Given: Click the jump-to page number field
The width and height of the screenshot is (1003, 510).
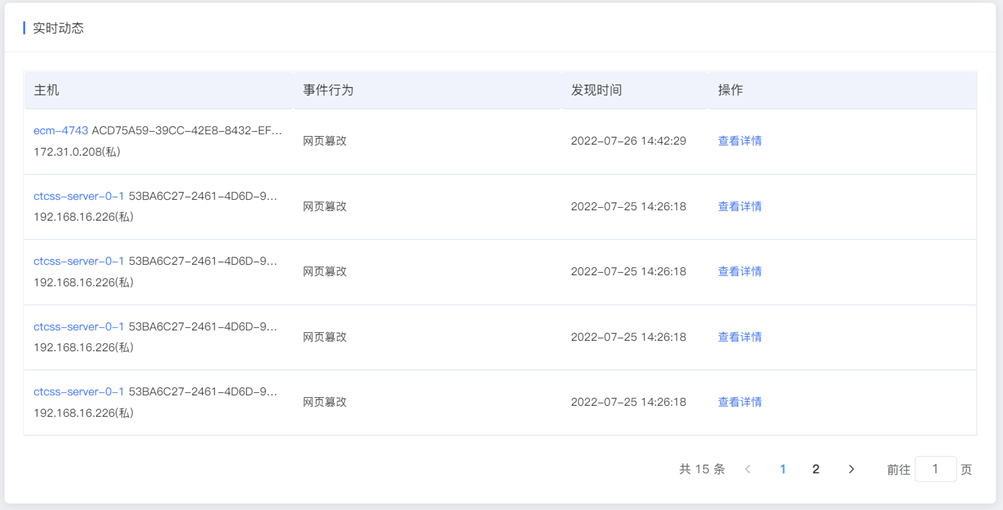Looking at the screenshot, I should [x=935, y=469].
